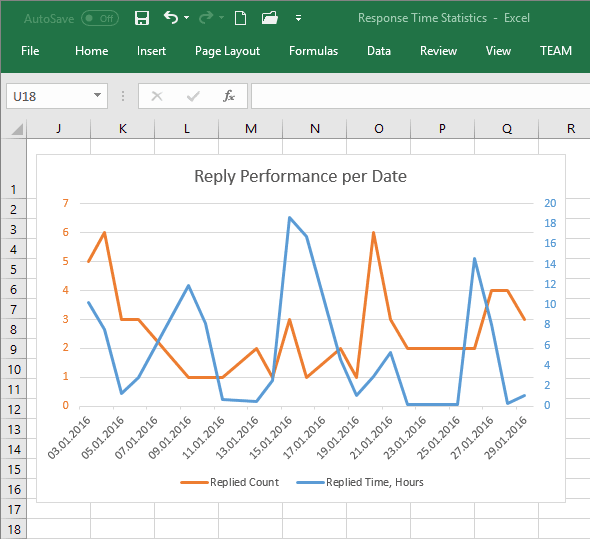Click the formula bar Enter checkmark icon
This screenshot has height=539, width=590.
point(193,96)
